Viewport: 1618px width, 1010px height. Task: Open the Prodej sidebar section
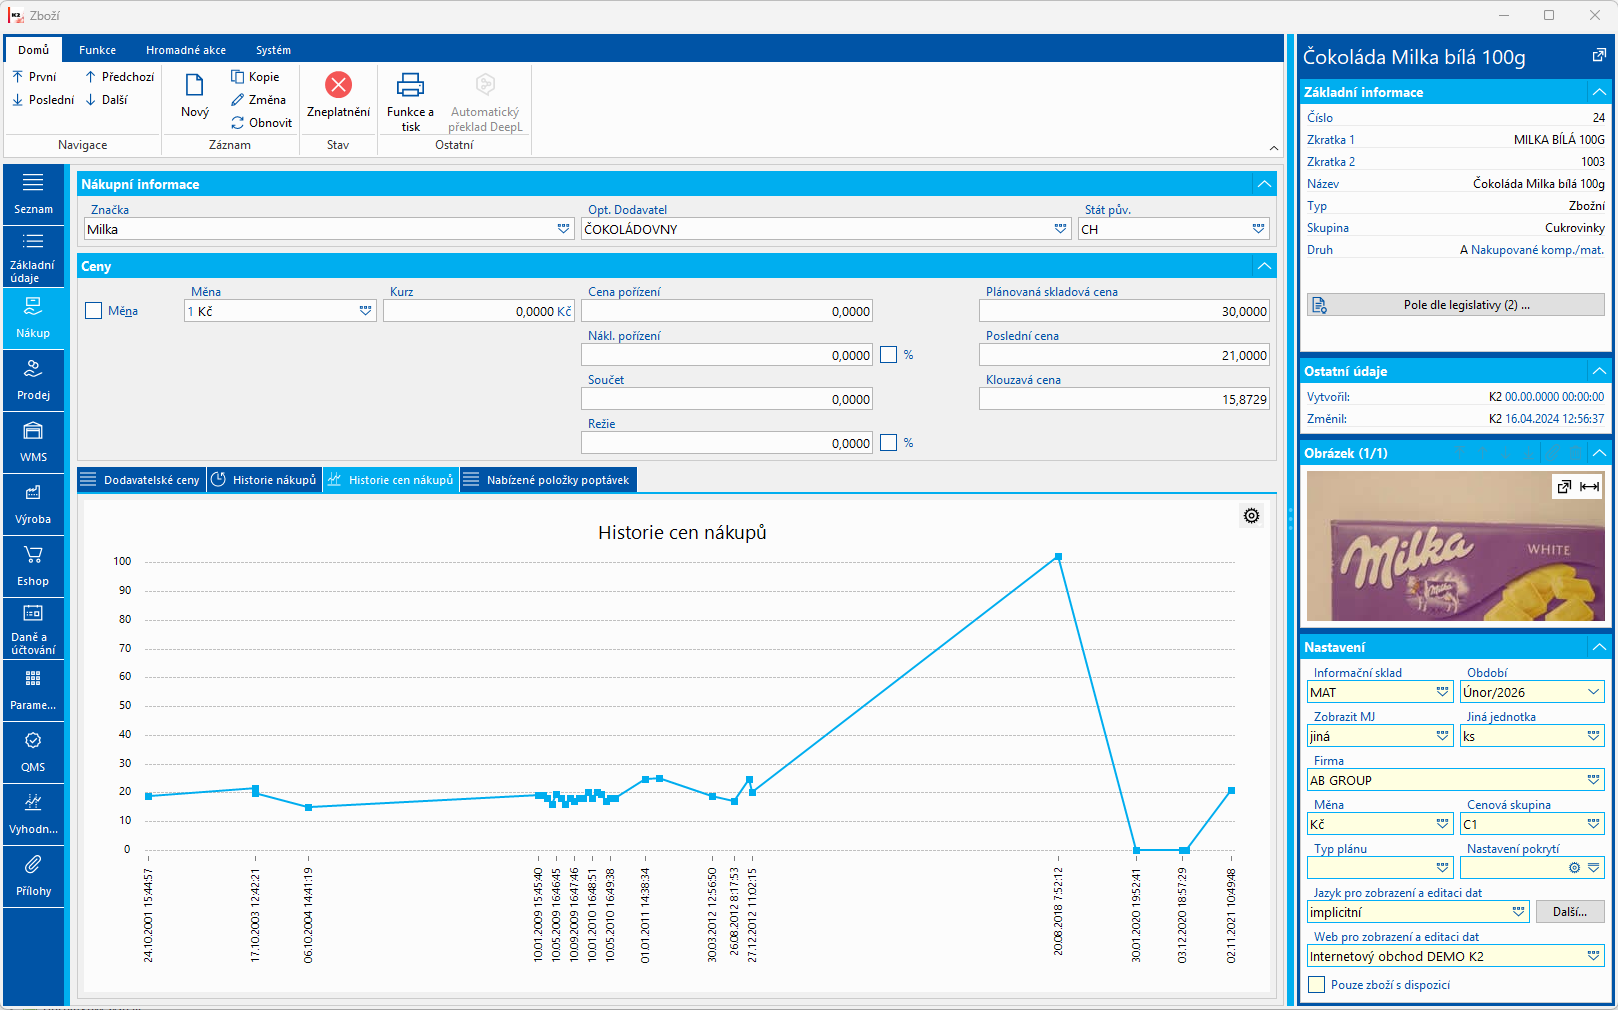point(33,380)
